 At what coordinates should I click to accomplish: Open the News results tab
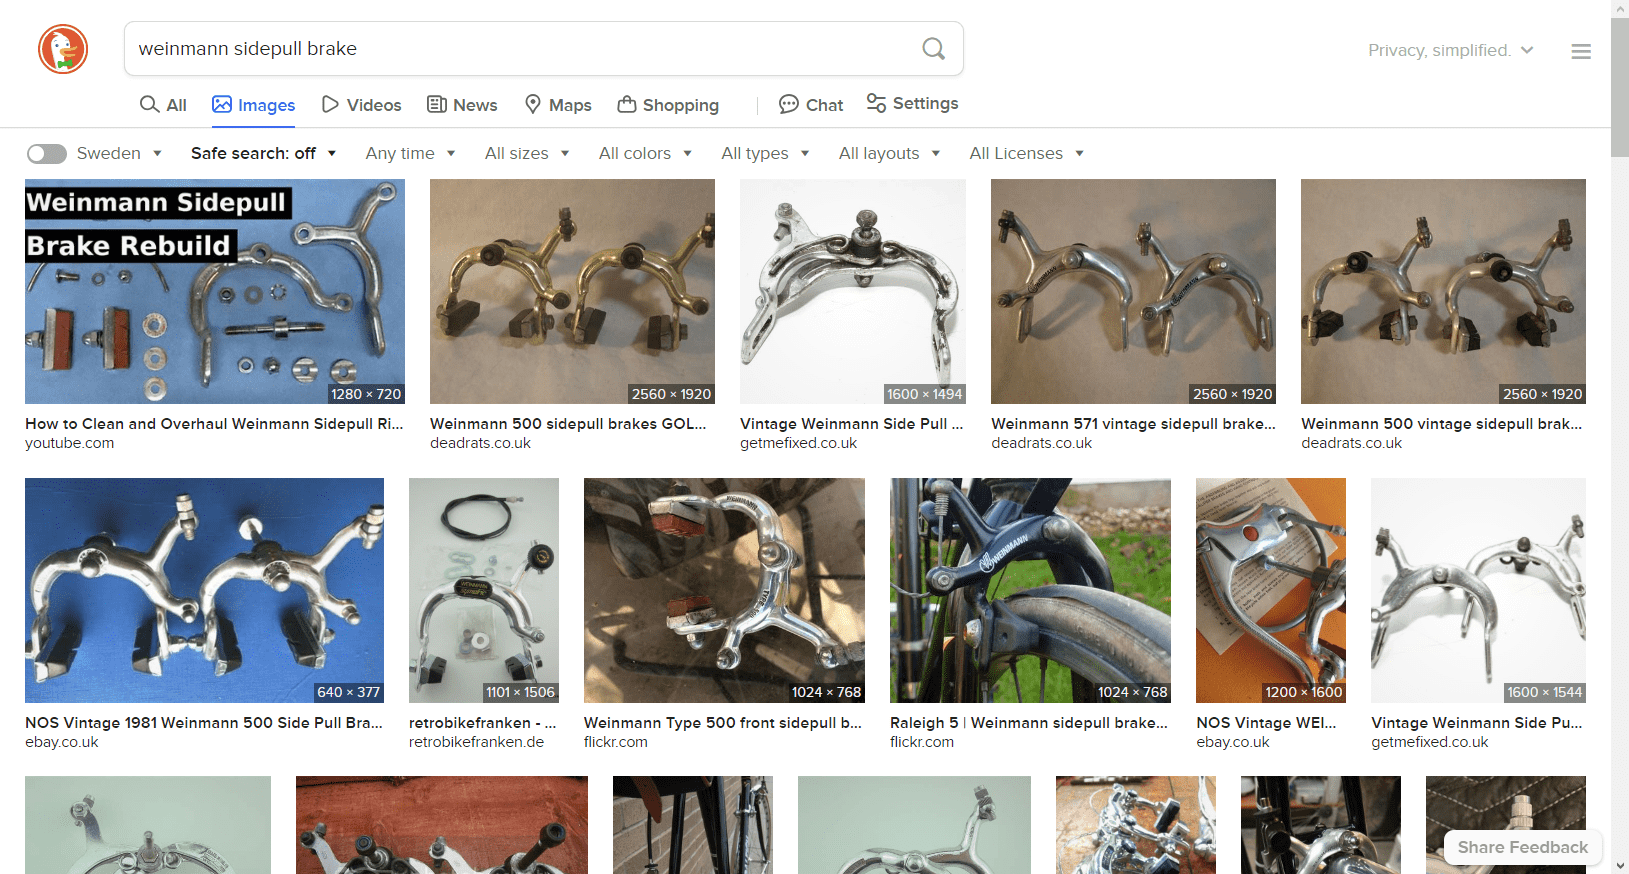click(462, 105)
